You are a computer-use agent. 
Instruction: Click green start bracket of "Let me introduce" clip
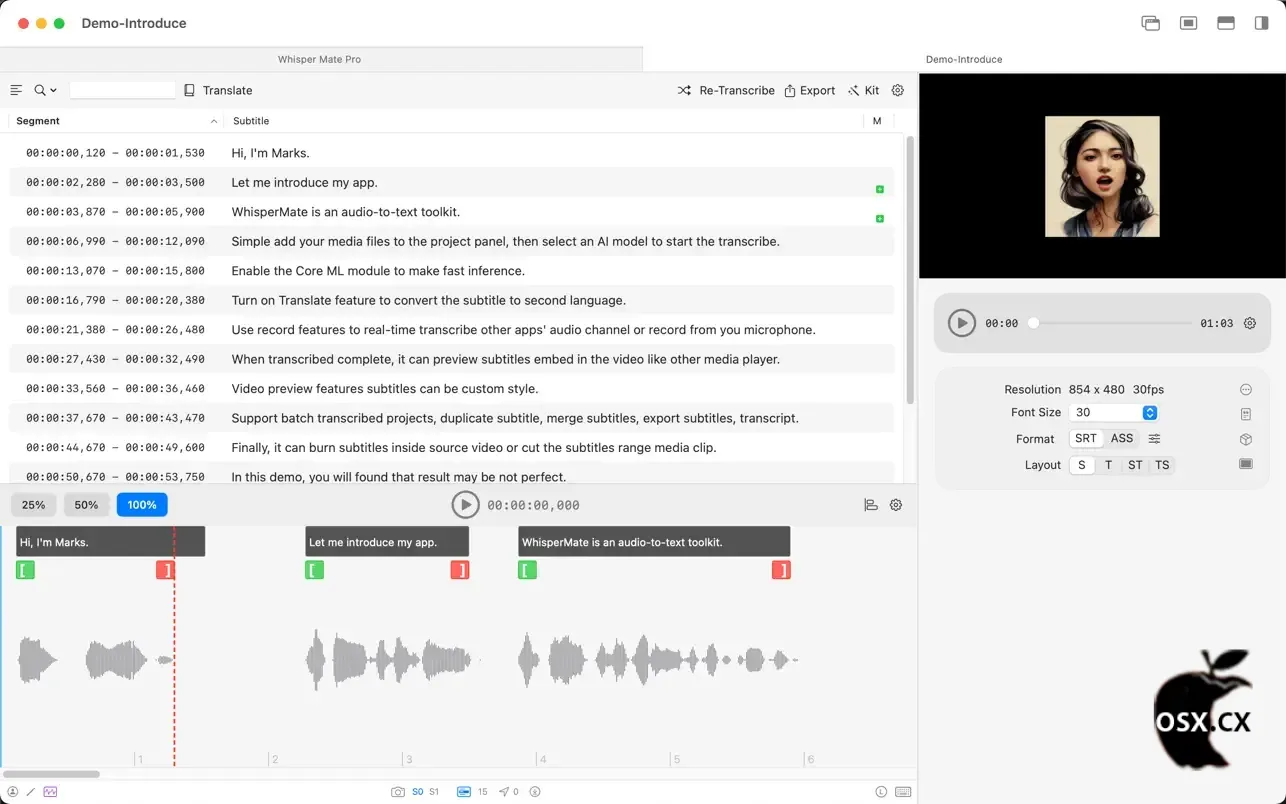pos(314,570)
